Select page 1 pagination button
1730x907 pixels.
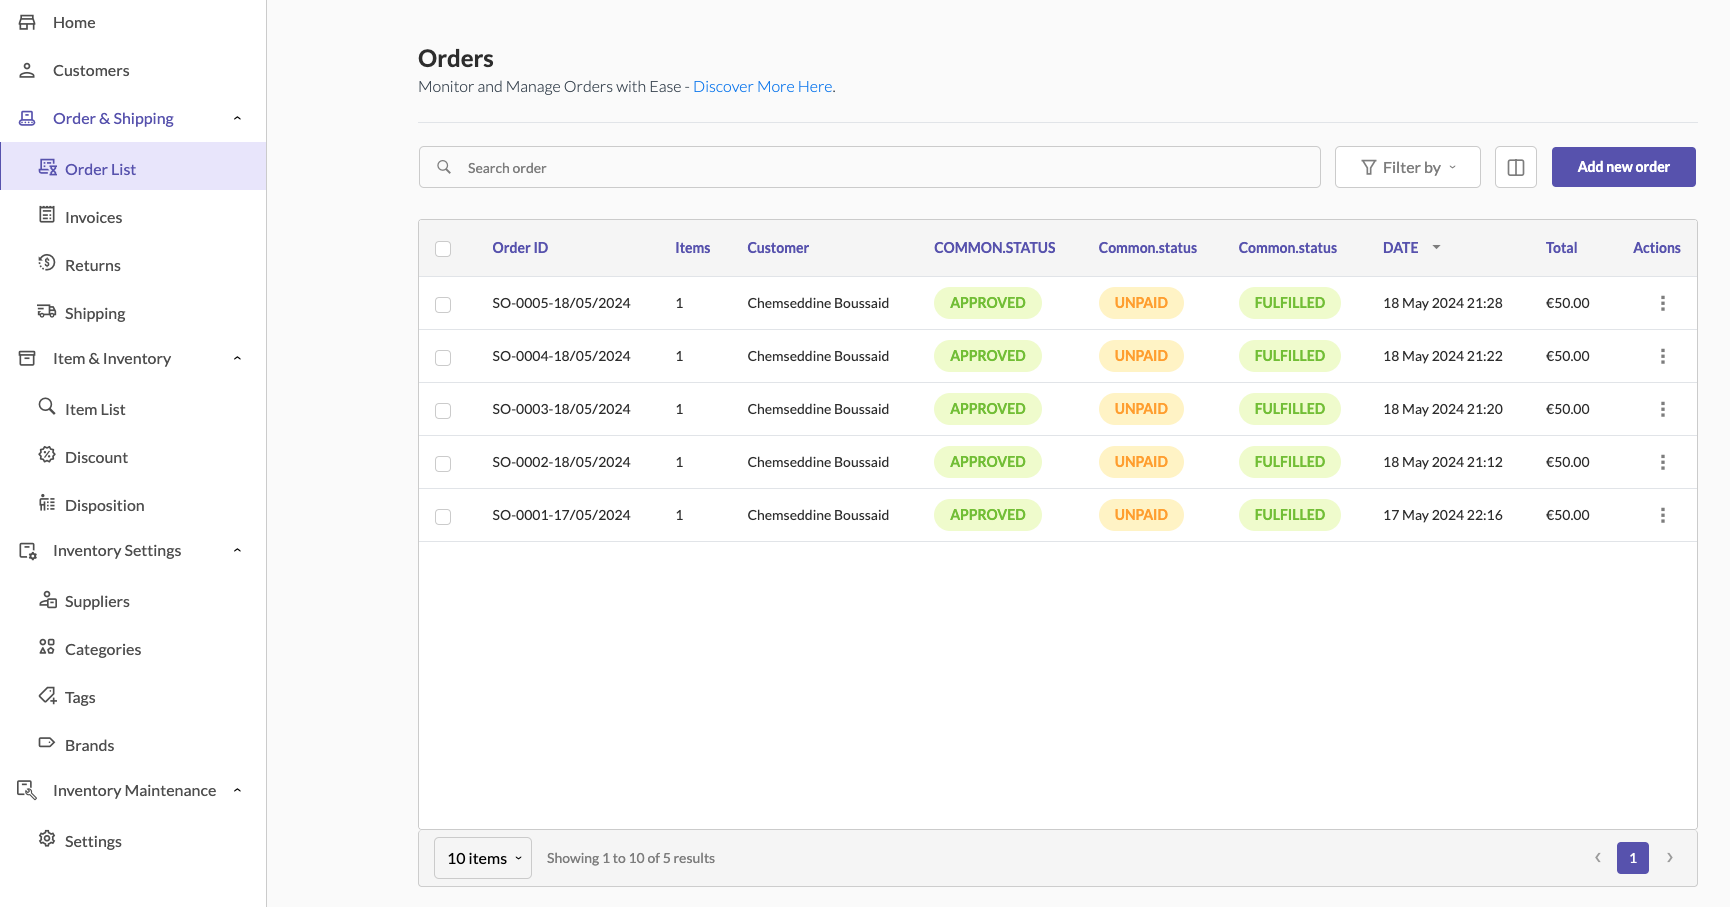[x=1633, y=858]
